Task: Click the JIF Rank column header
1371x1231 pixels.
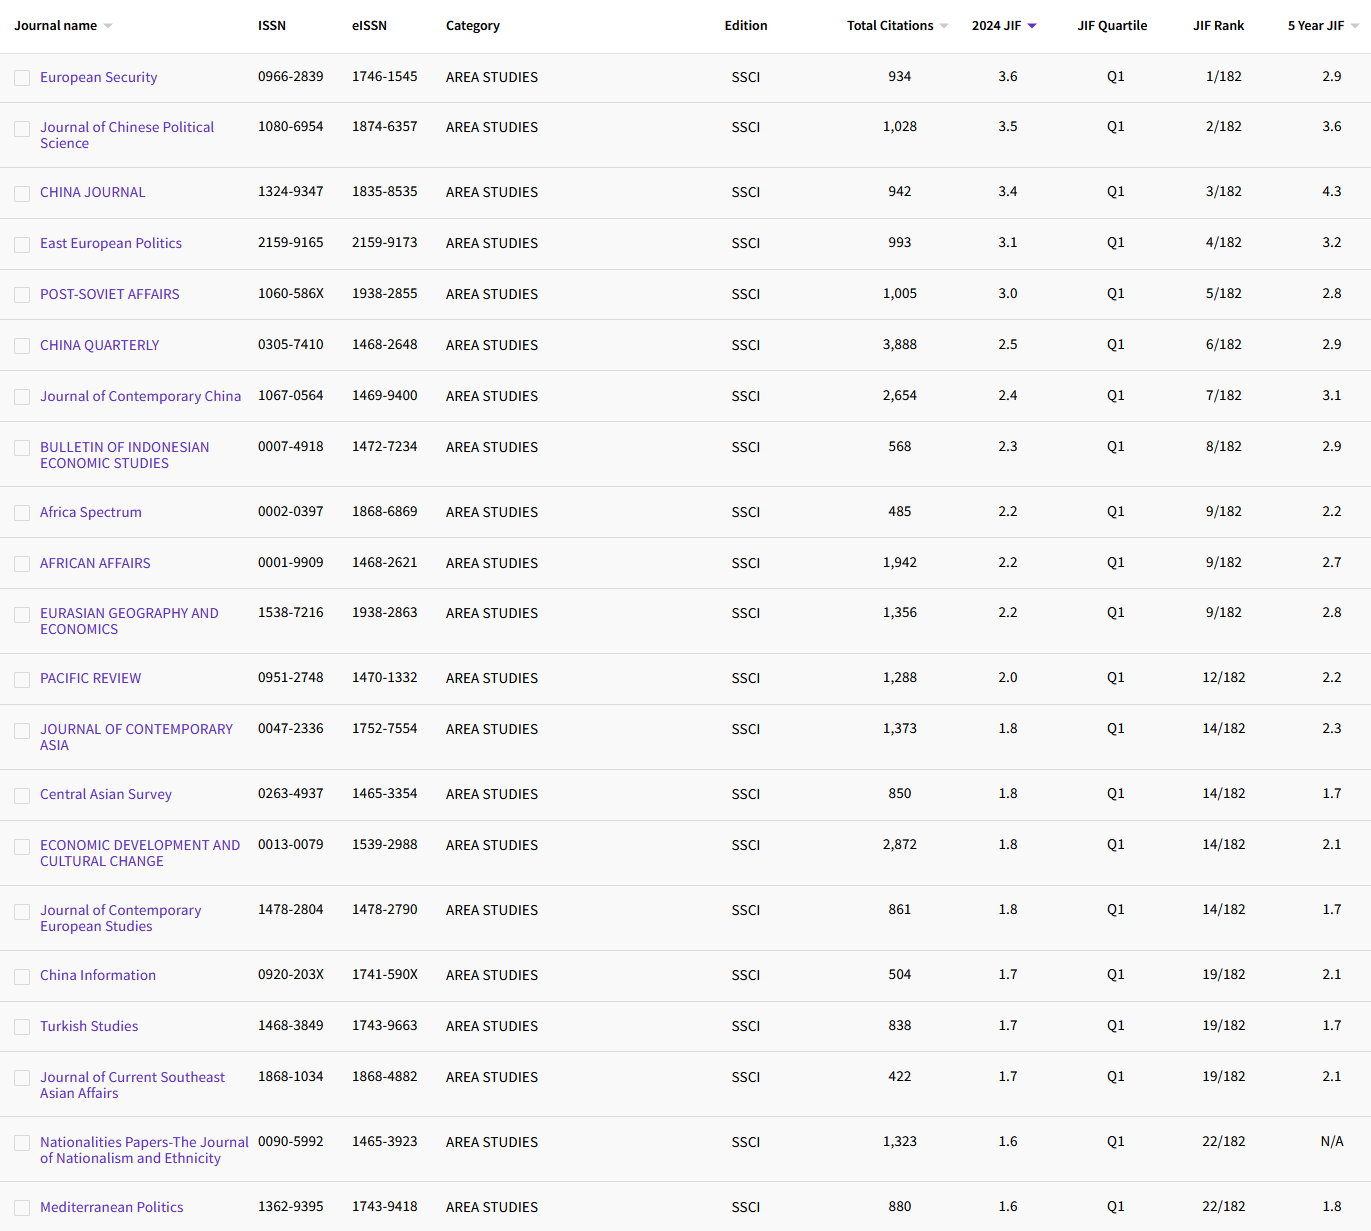Action: tap(1219, 26)
